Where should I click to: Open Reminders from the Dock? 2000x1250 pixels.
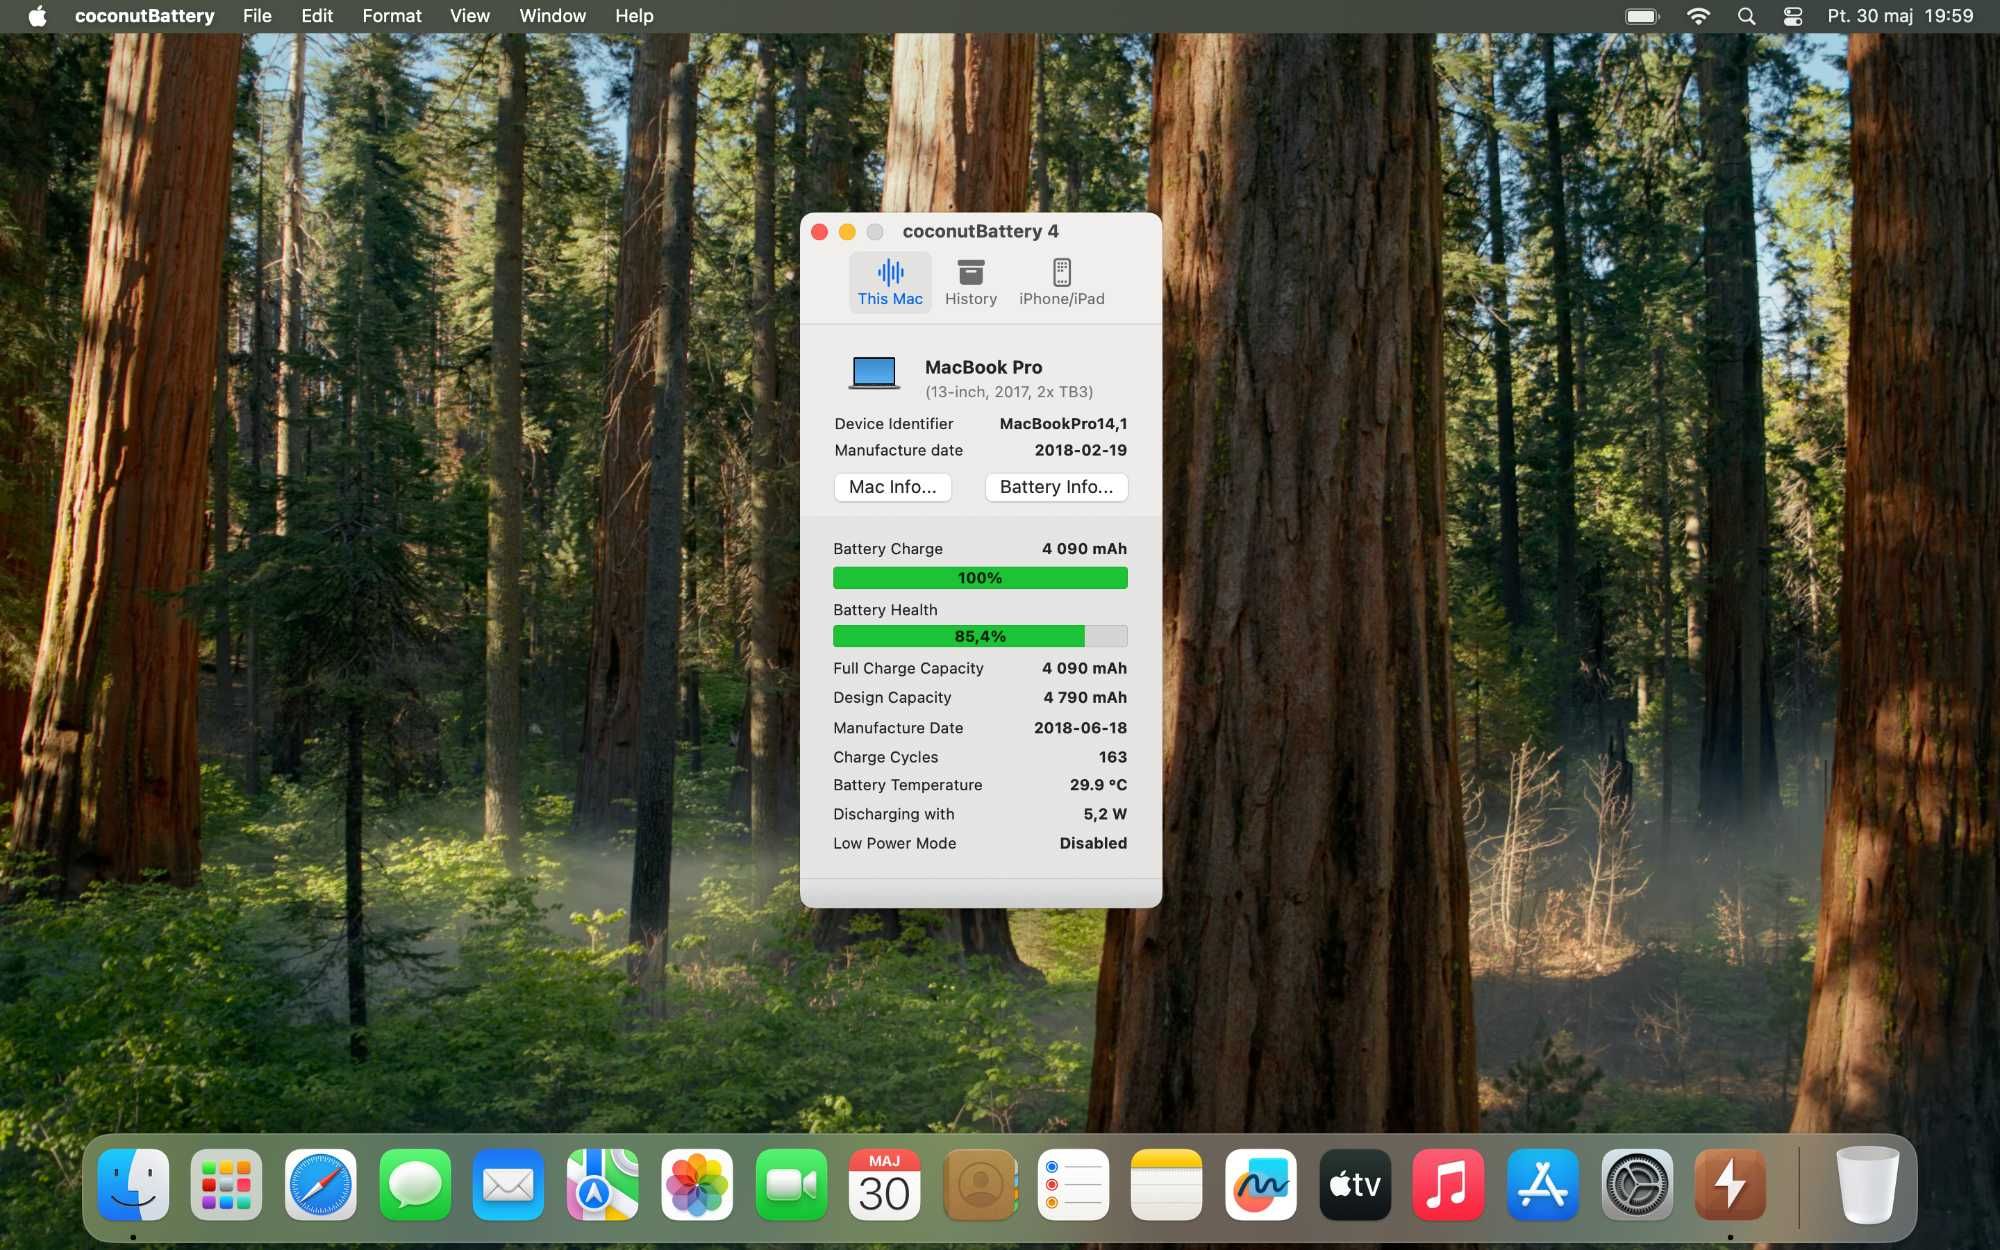pos(1073,1185)
